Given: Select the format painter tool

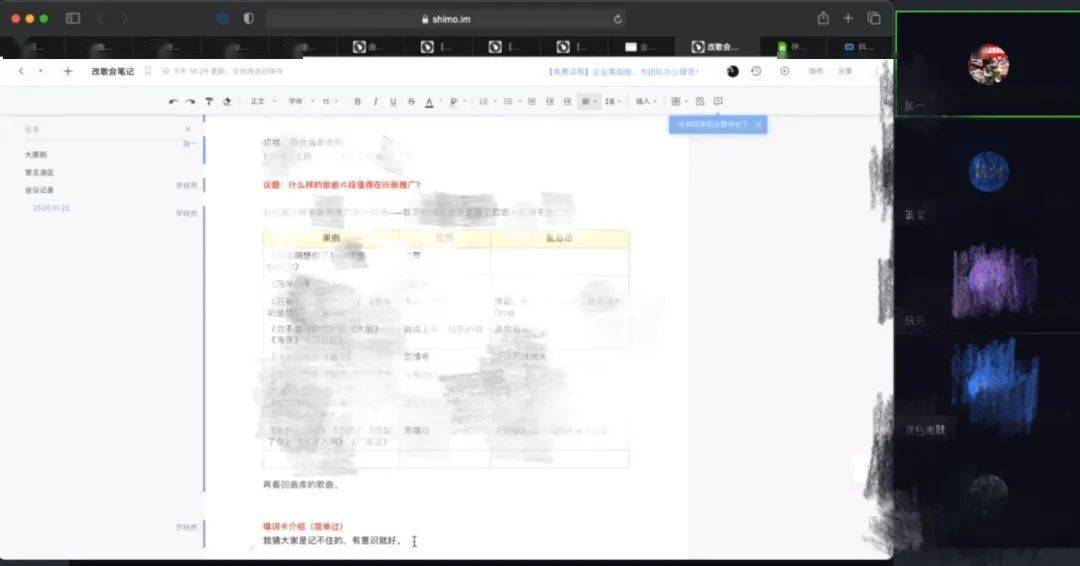Looking at the screenshot, I should (x=209, y=101).
